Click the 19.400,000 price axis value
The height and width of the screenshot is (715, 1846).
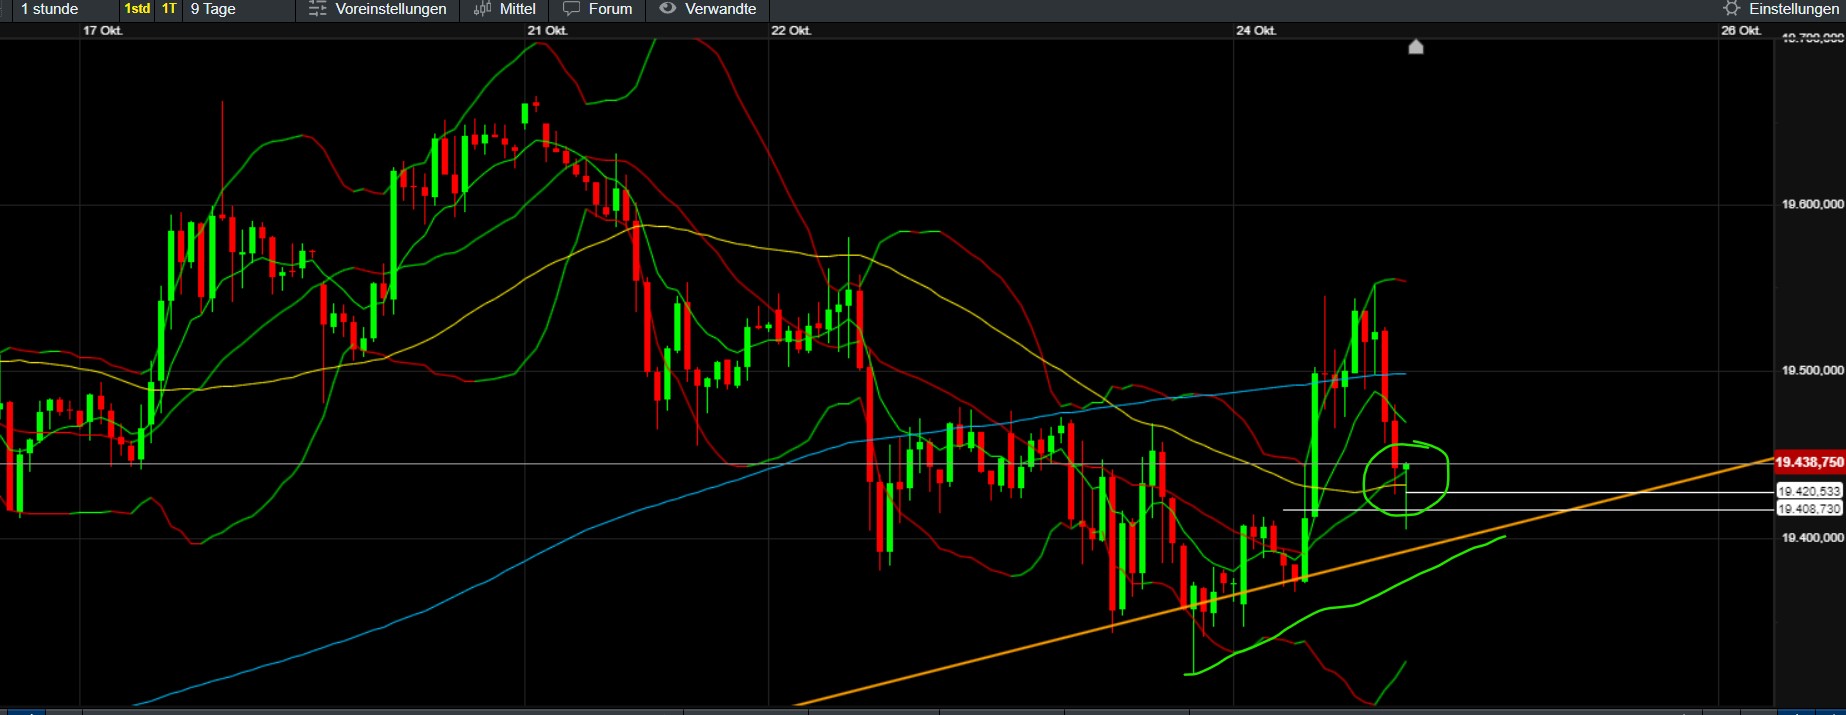1812,537
